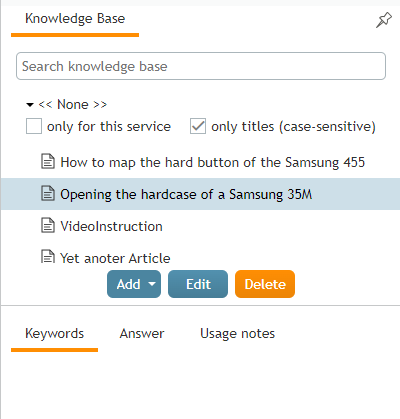Image resolution: width=400 pixels, height=419 pixels.
Task: Click document icon beside Samsung 455 article
Action: click(48, 162)
